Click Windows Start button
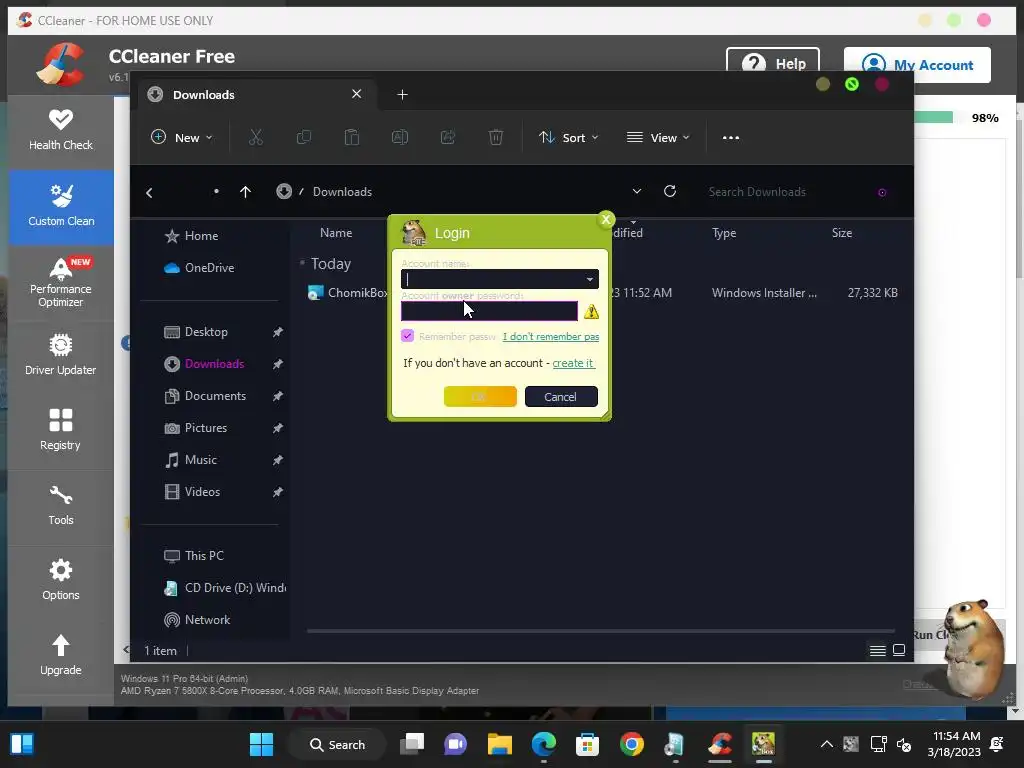Screen dimensions: 1024x768 pos(261,744)
